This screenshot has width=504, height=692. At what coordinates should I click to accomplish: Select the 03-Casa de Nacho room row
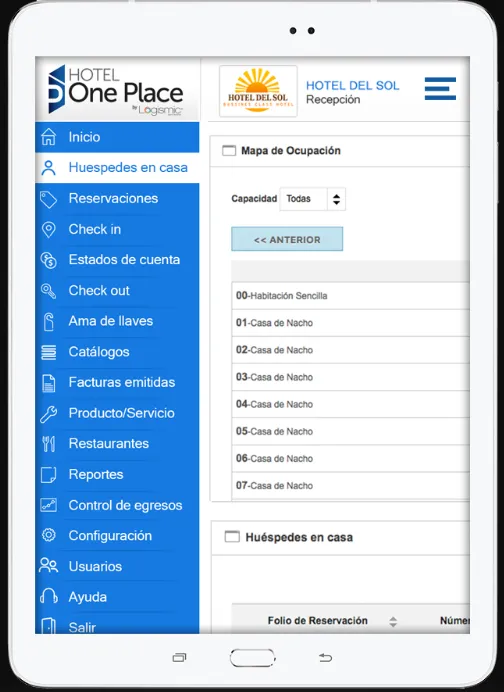tap(350, 377)
